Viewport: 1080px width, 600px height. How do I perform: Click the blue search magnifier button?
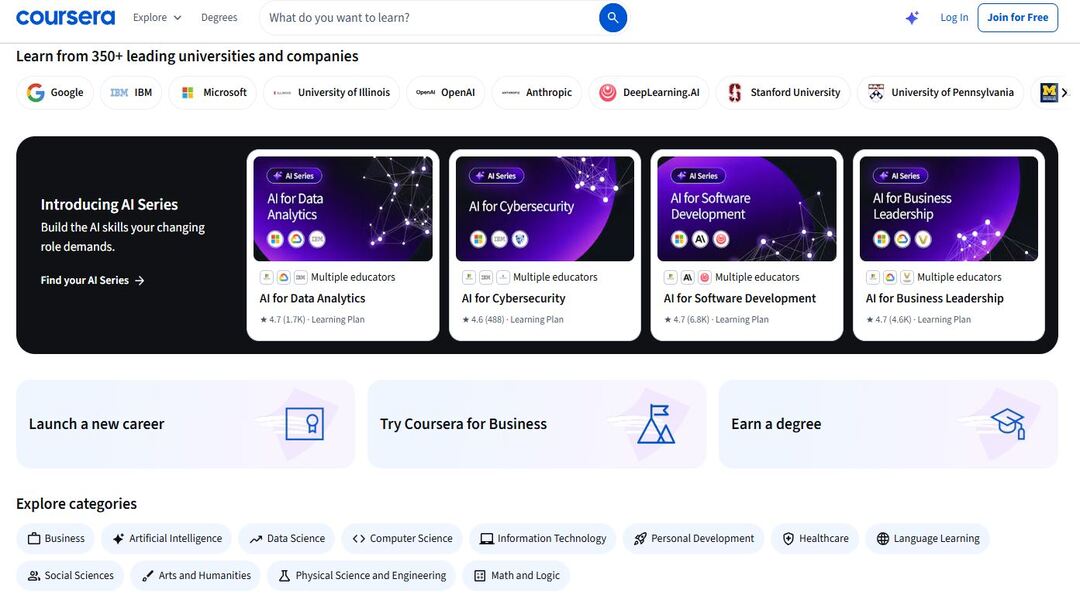pyautogui.click(x=612, y=18)
